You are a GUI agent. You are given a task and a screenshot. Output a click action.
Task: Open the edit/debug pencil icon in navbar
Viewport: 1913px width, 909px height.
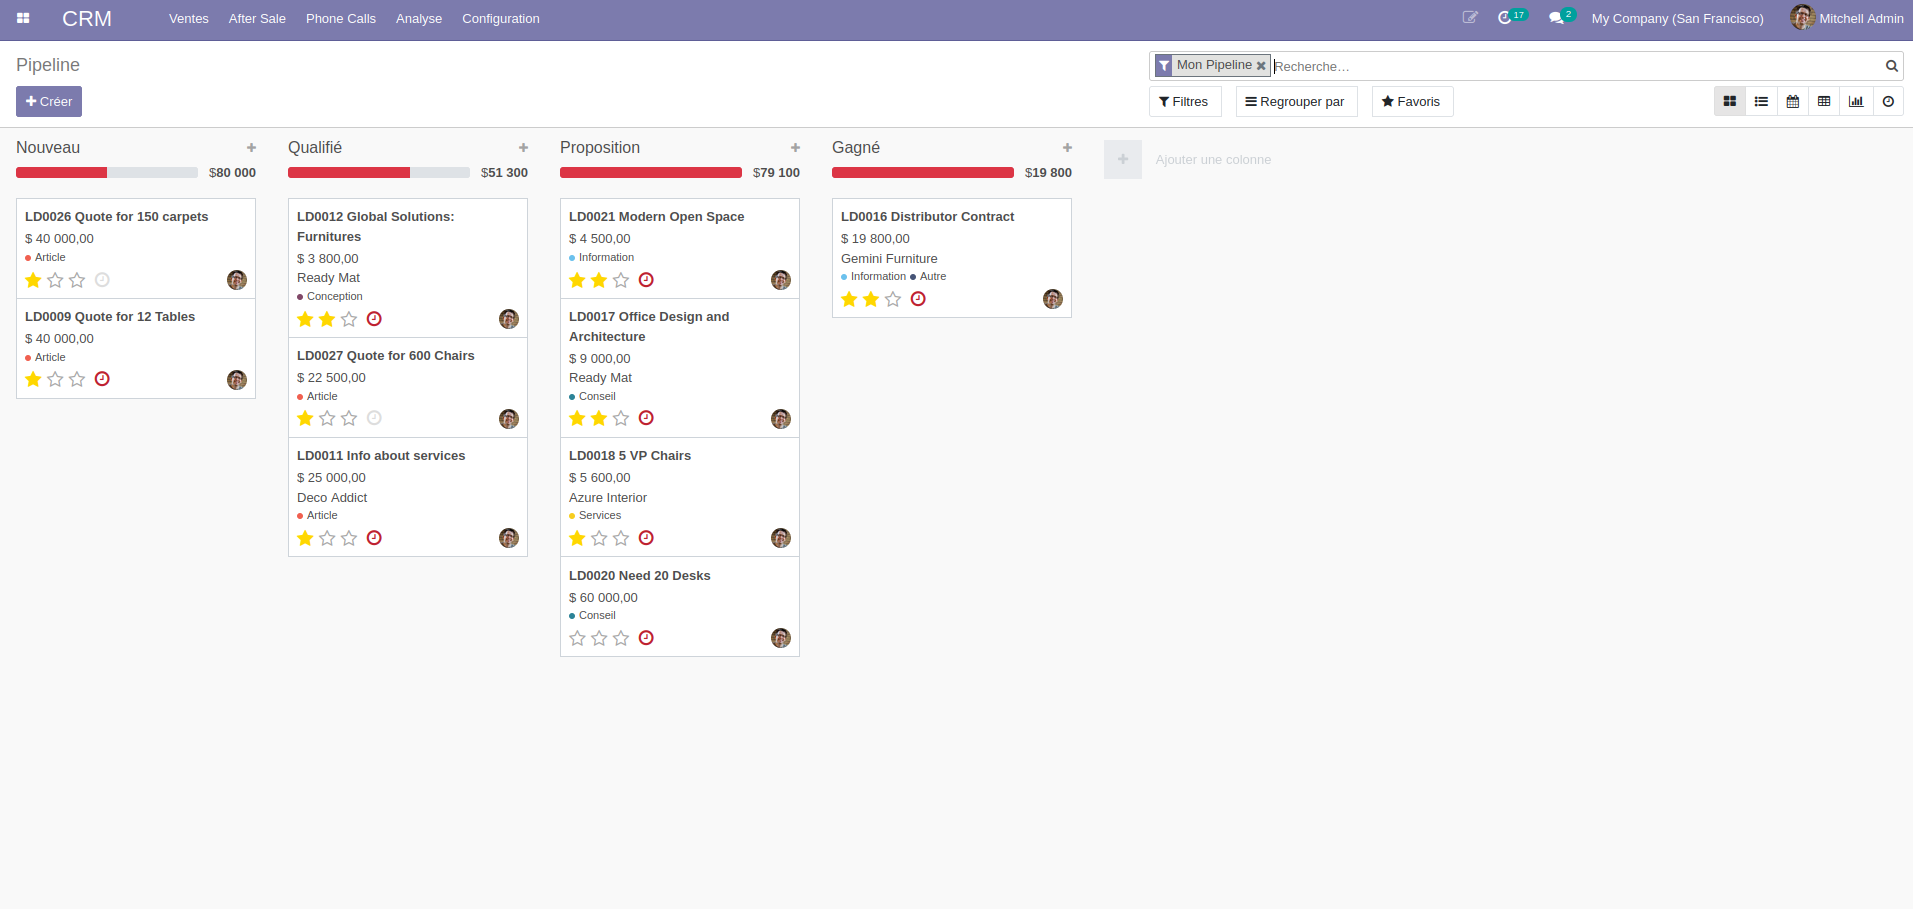point(1470,17)
